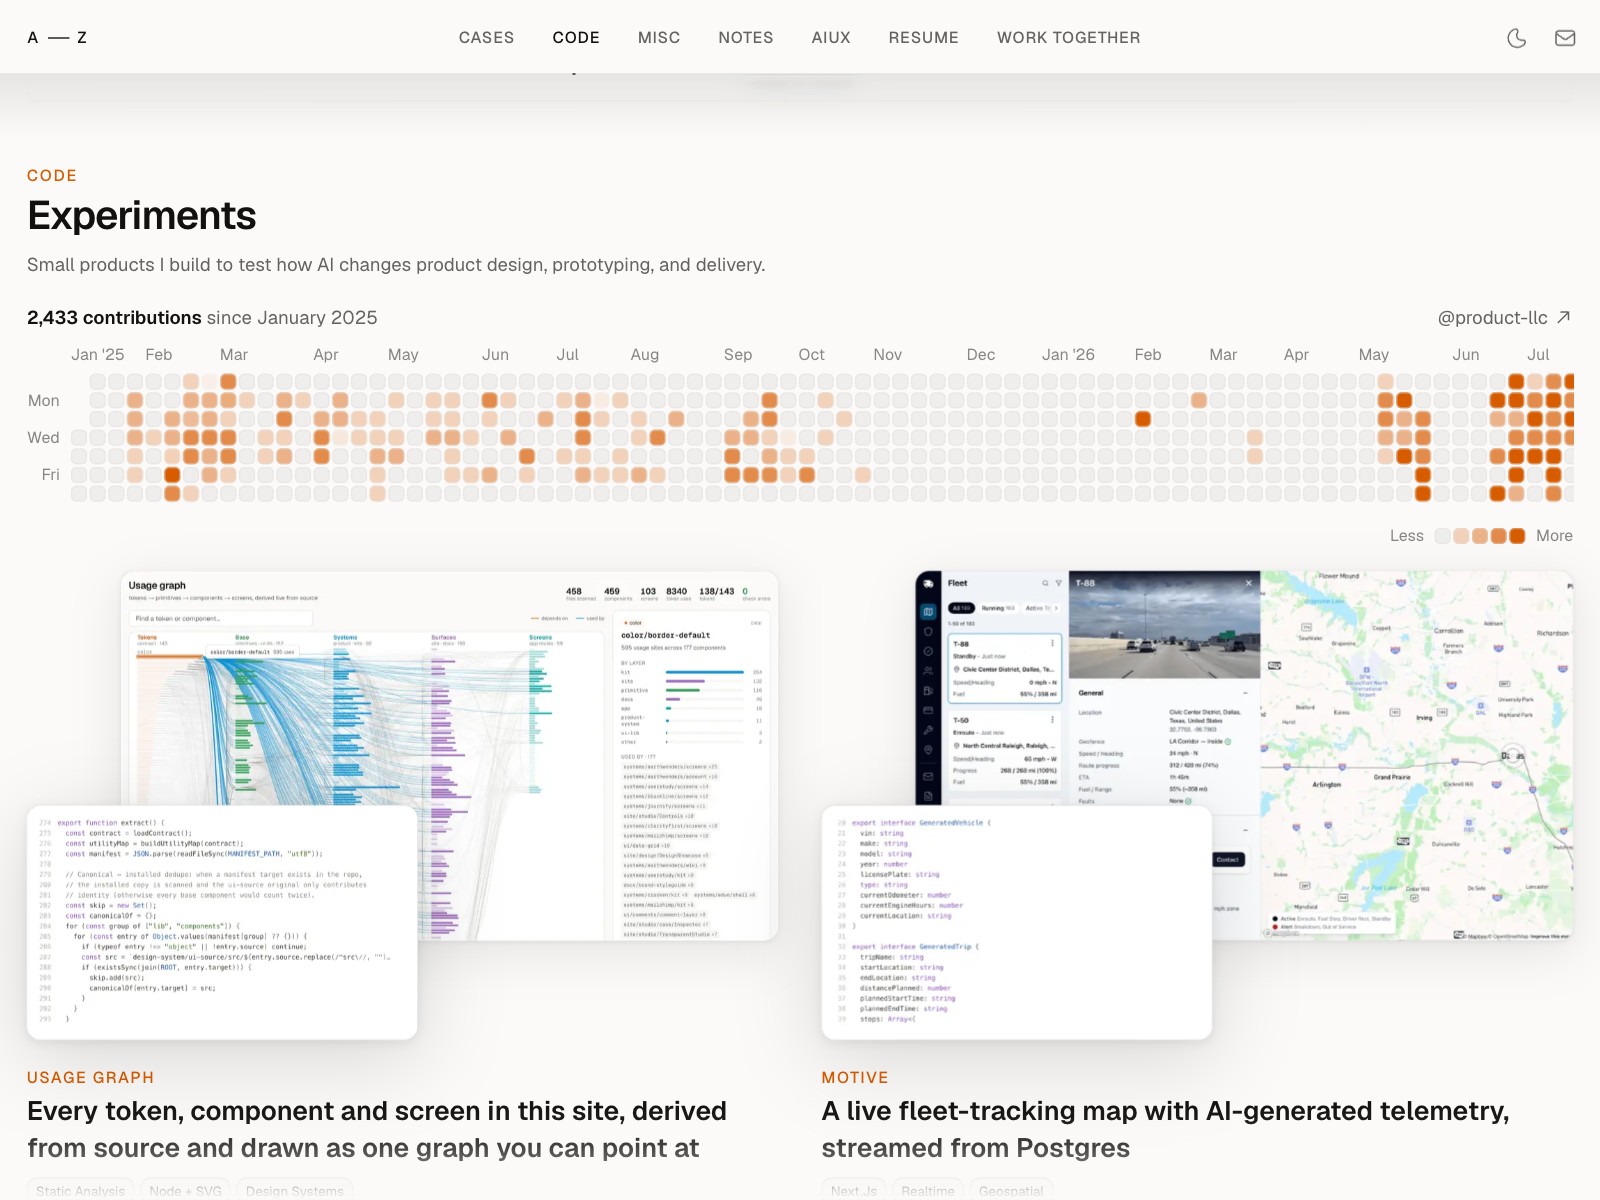Open the extract() function code snippet card

[222, 922]
